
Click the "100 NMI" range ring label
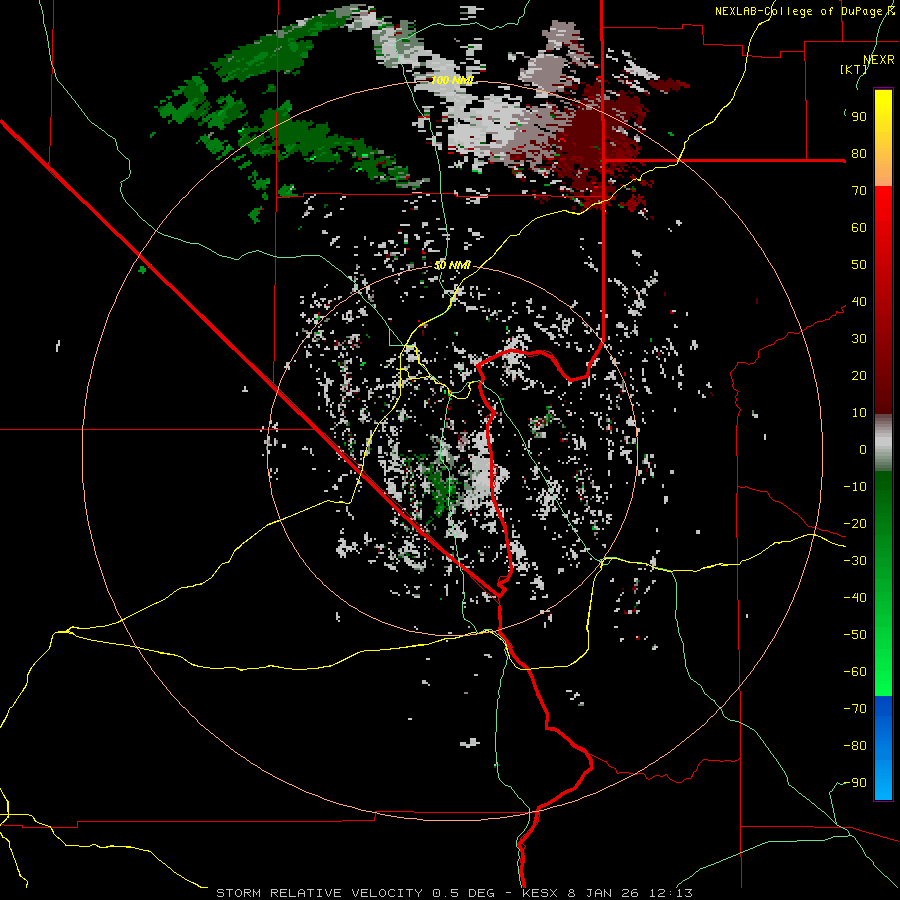(x=452, y=80)
